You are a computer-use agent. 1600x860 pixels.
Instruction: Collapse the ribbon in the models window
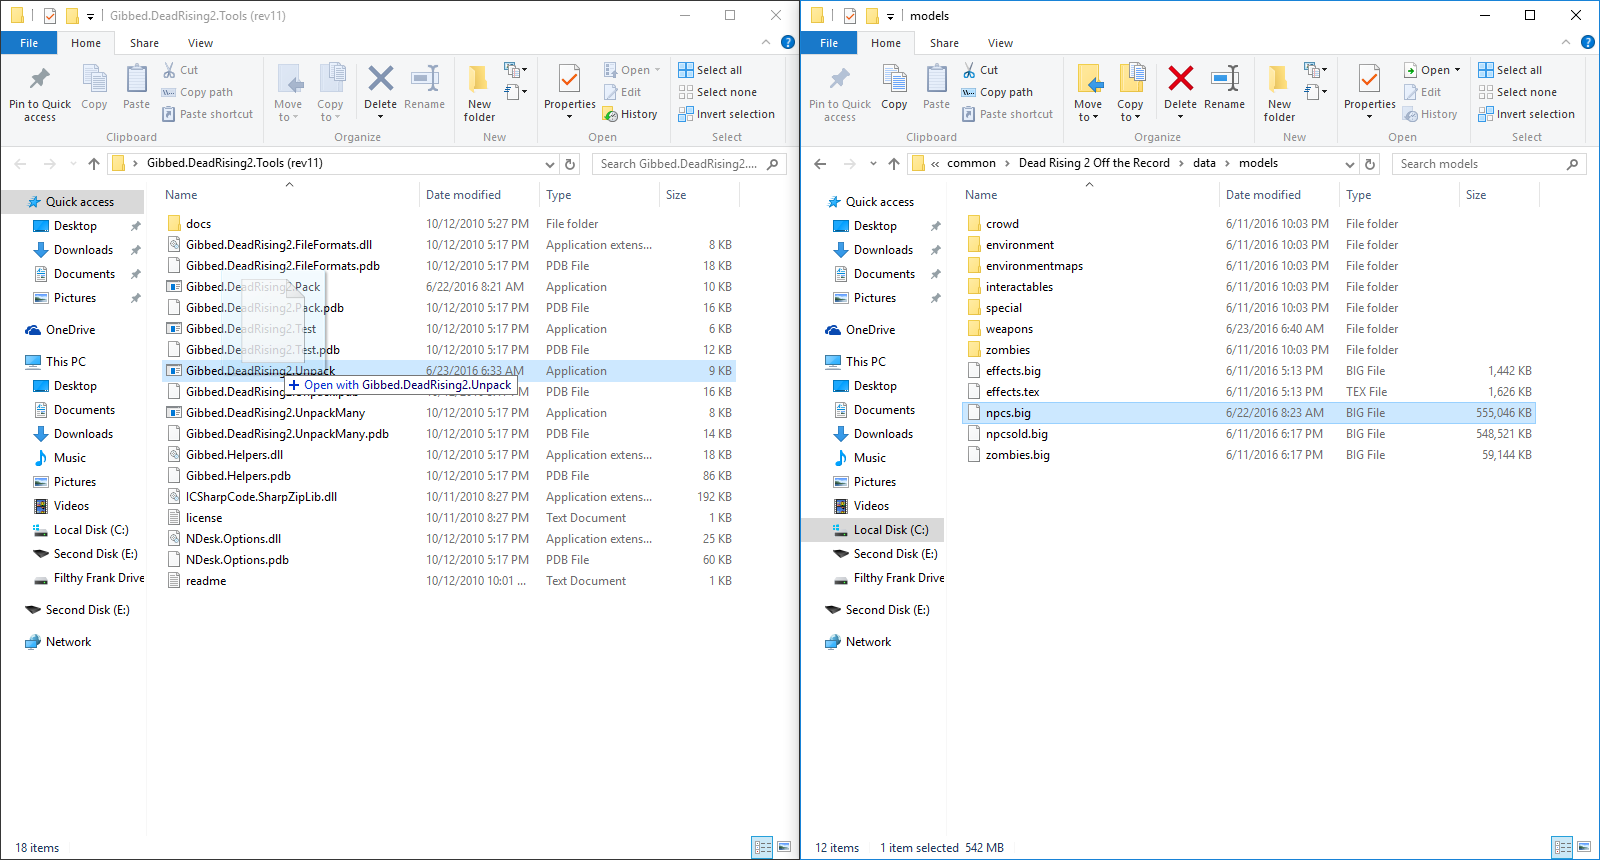[x=1566, y=42]
